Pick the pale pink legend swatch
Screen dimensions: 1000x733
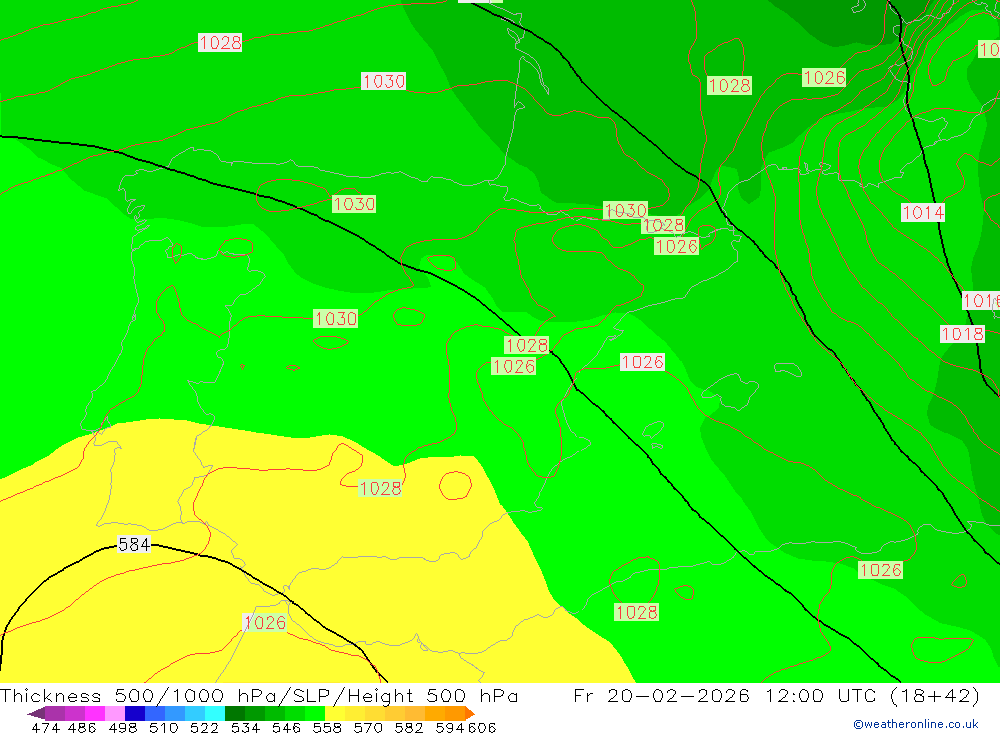pyautogui.click(x=115, y=713)
